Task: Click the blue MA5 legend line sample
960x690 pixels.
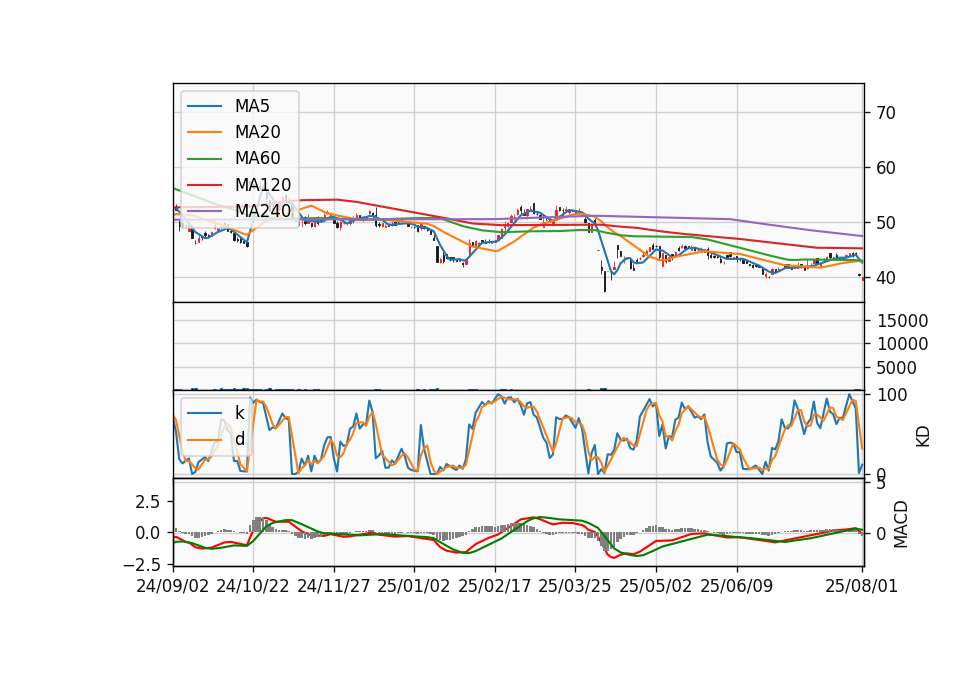Action: click(x=204, y=106)
